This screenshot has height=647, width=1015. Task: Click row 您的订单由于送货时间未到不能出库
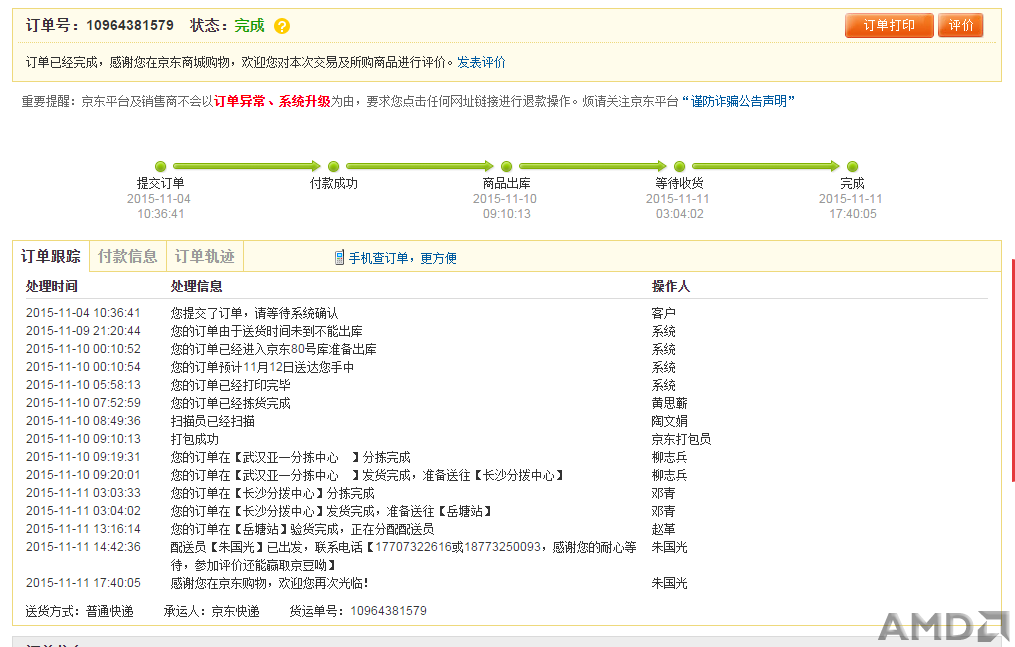click(x=506, y=331)
